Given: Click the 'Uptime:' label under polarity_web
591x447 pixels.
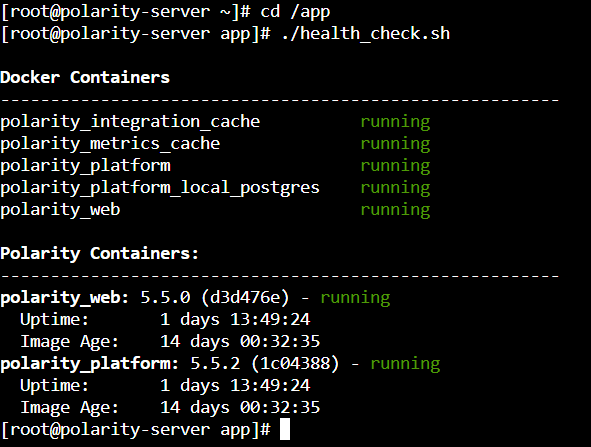Looking at the screenshot, I should (55, 320).
